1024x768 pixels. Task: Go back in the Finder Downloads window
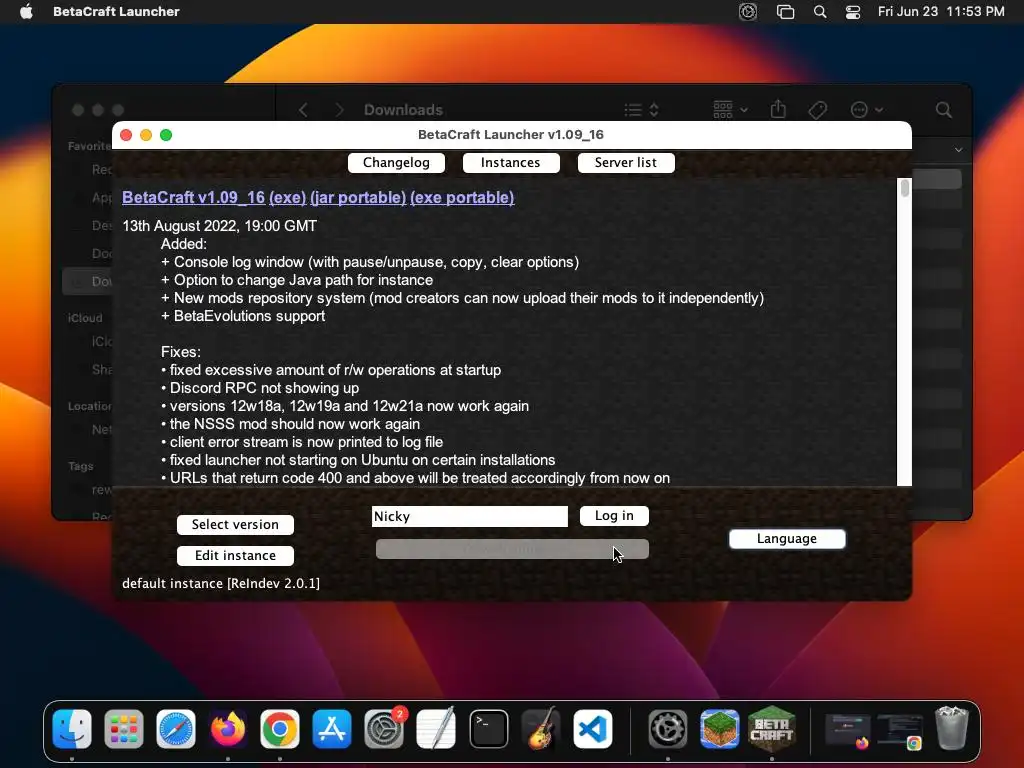pos(304,110)
